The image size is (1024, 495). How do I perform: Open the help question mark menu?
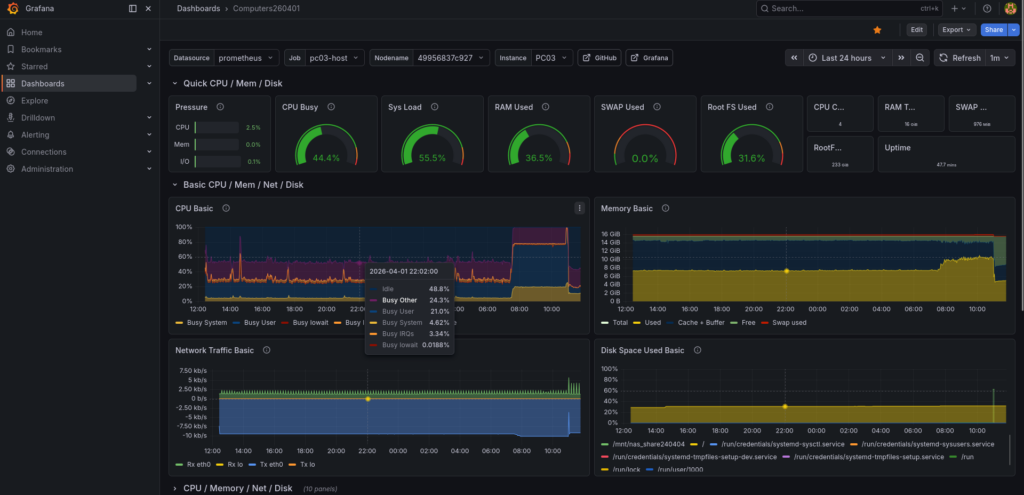[x=987, y=8]
